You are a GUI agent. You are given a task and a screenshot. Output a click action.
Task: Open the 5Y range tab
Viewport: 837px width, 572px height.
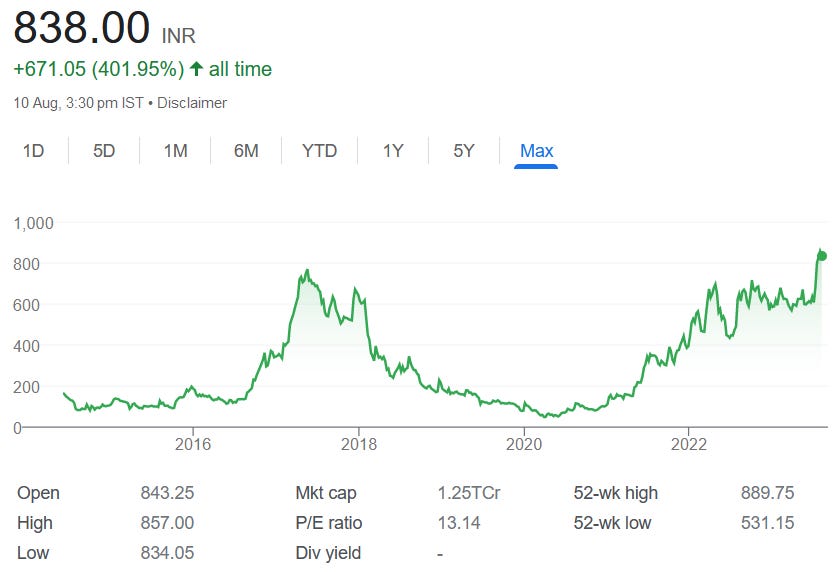point(464,150)
